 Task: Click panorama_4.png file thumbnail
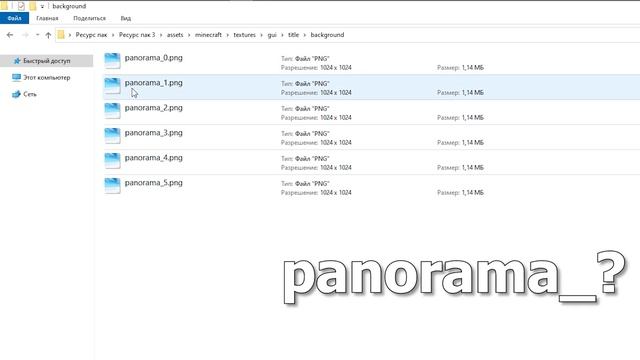pos(112,161)
